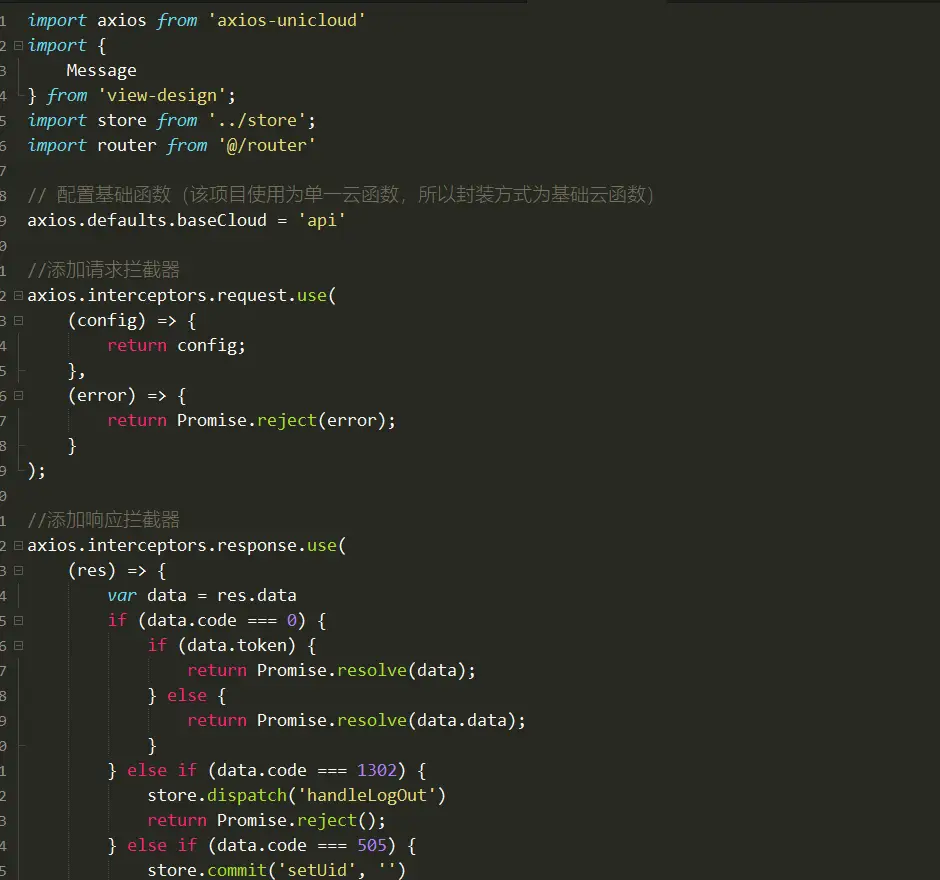Collapse the axios.interceptors.response.use fold marker

18,546
